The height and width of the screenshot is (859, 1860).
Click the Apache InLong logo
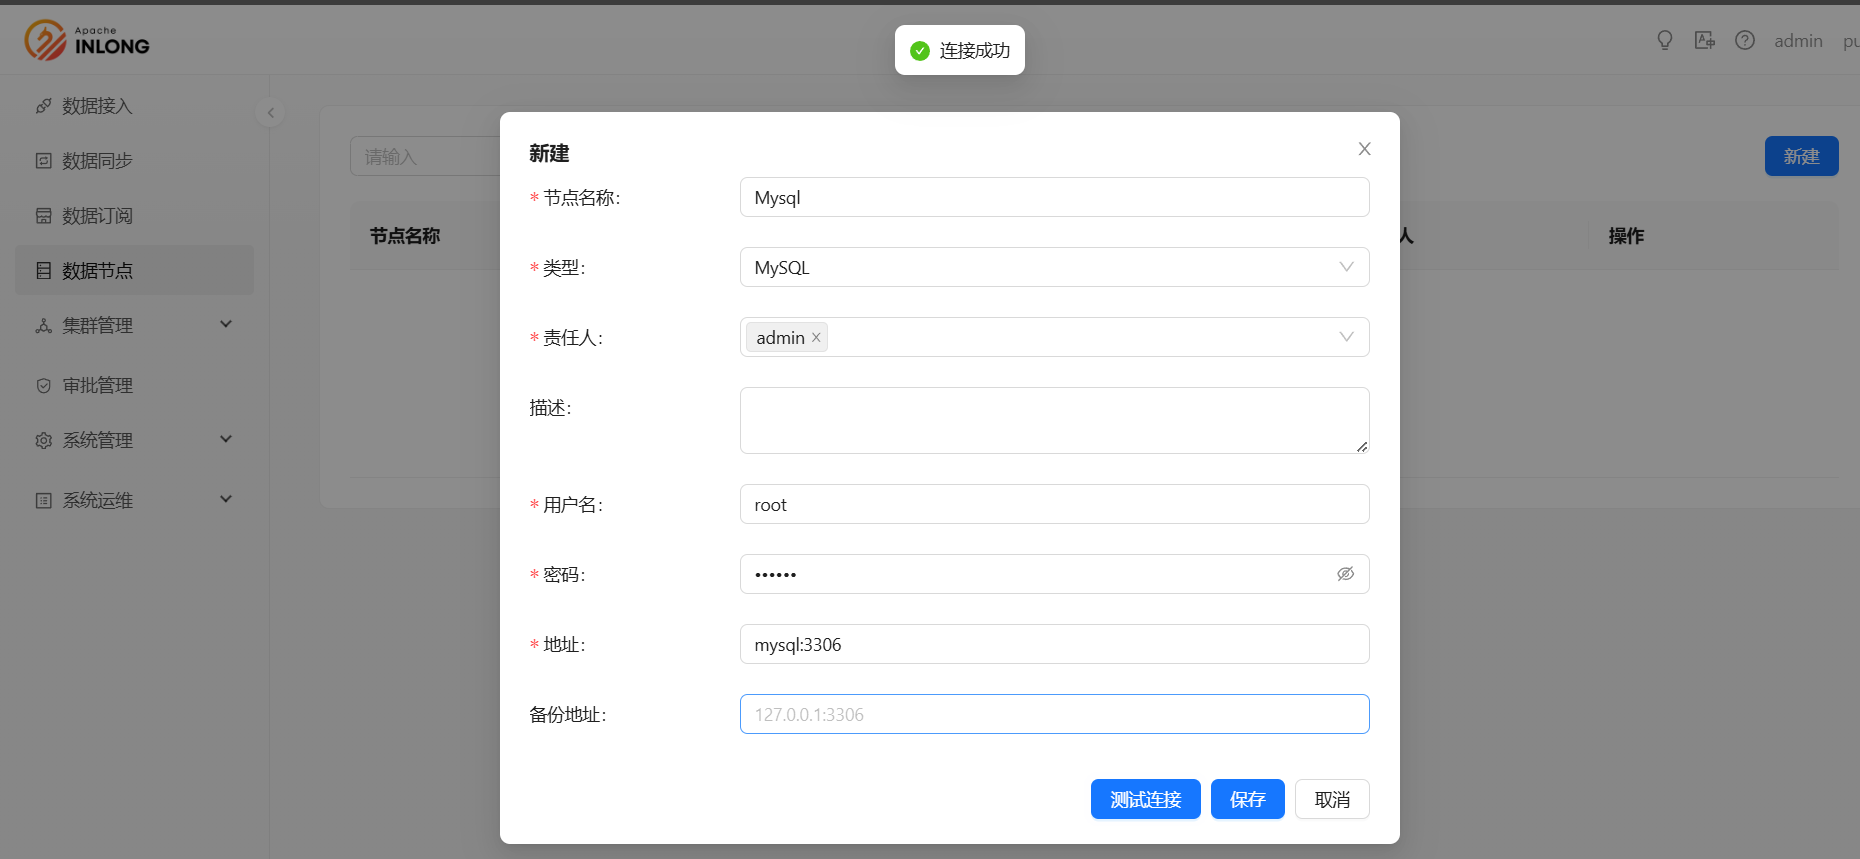[x=87, y=40]
